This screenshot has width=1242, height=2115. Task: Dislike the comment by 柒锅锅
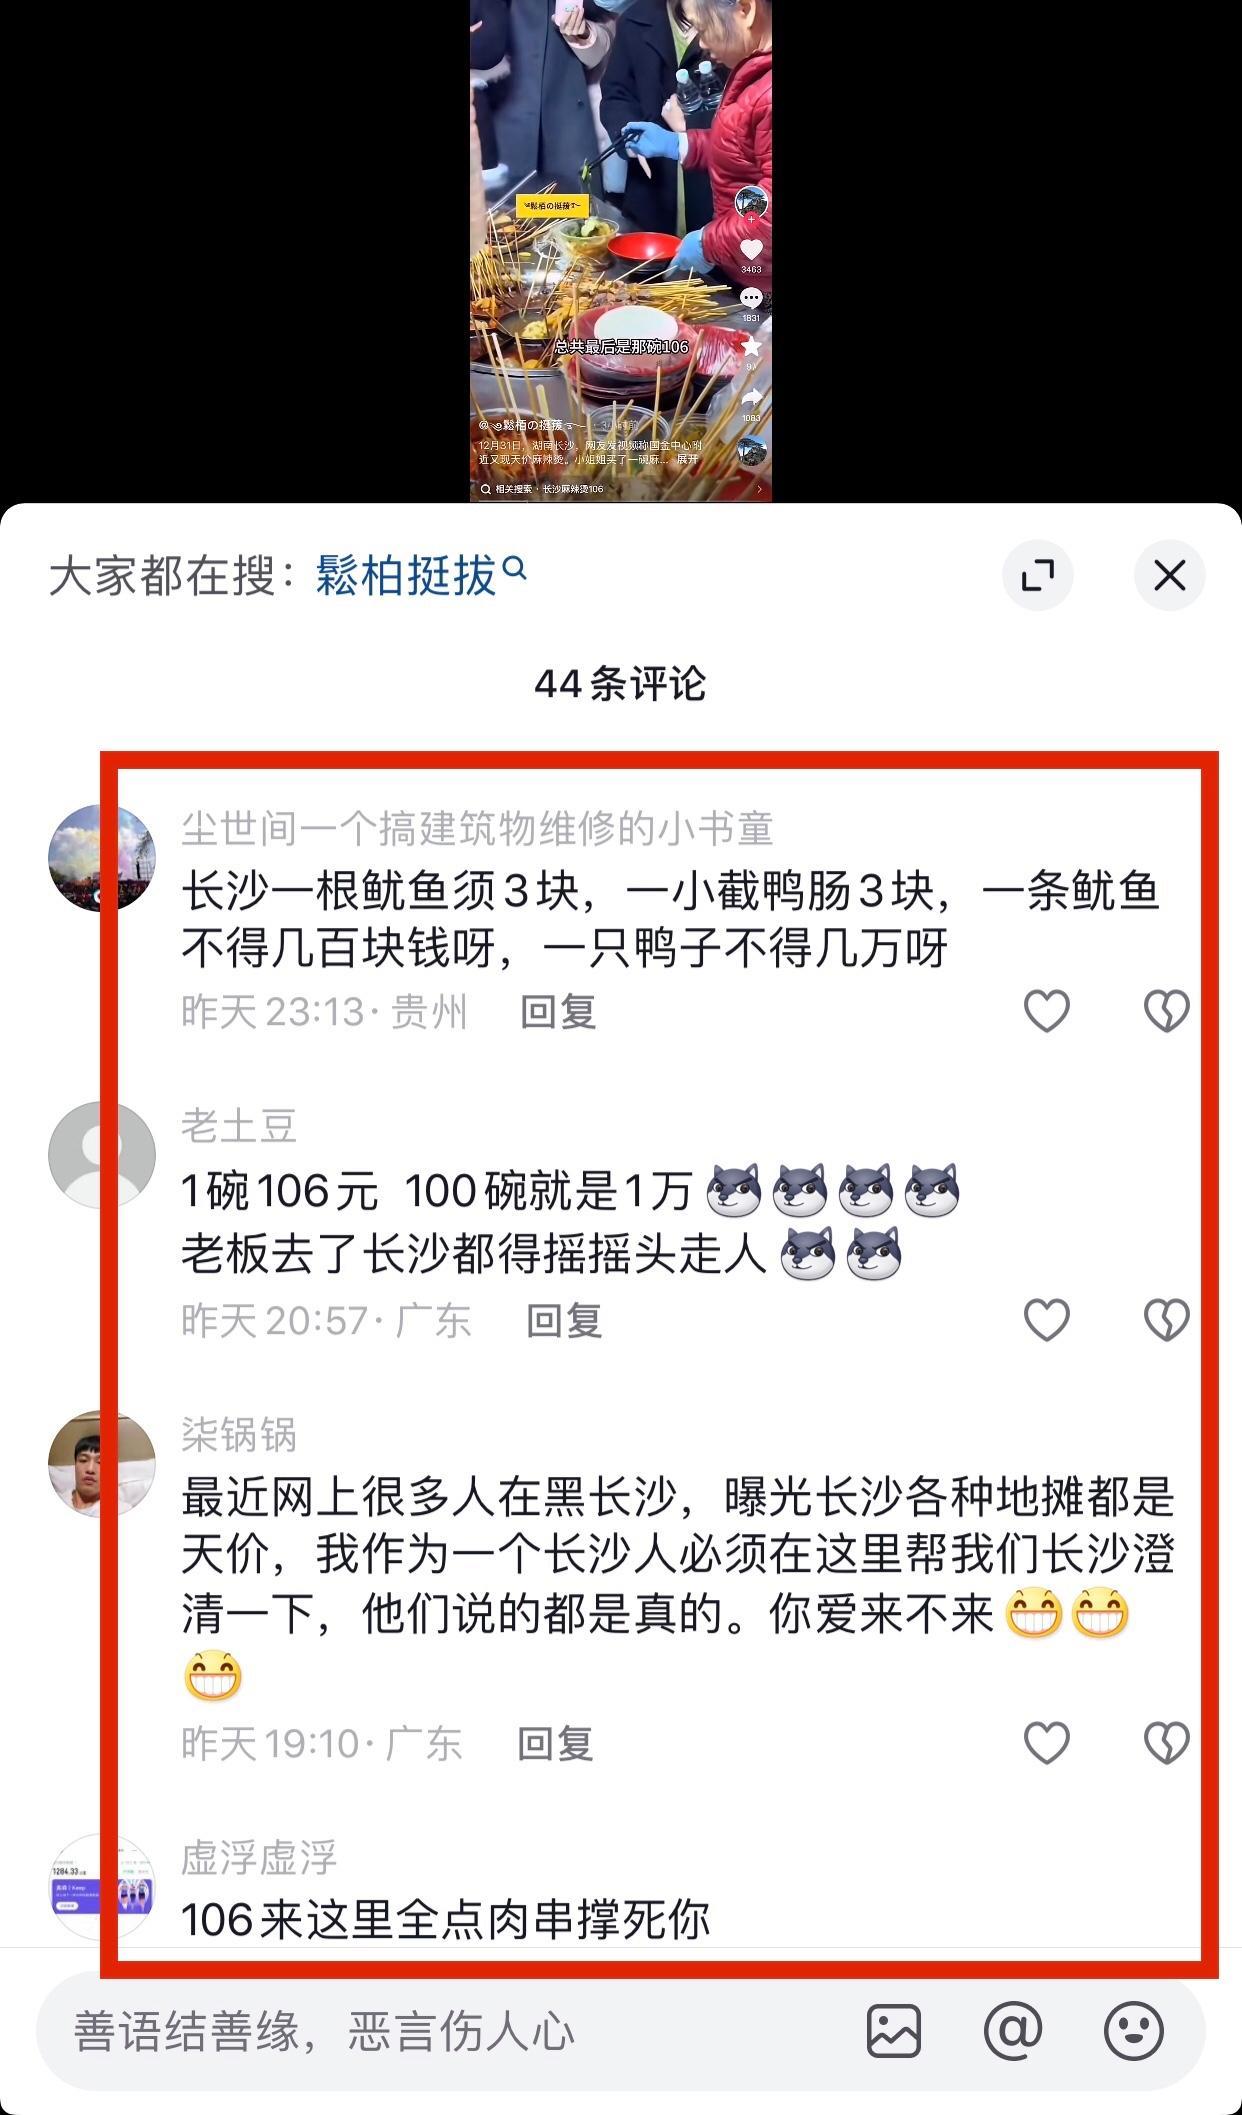click(1166, 1743)
